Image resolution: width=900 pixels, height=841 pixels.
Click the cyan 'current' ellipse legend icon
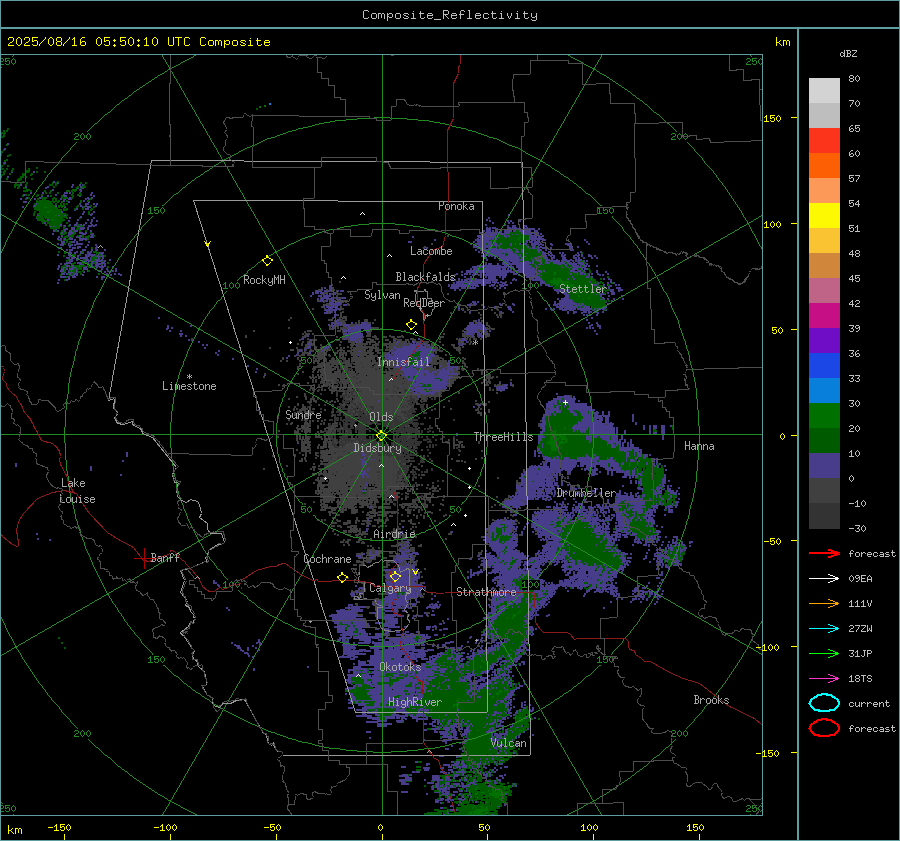coord(824,703)
